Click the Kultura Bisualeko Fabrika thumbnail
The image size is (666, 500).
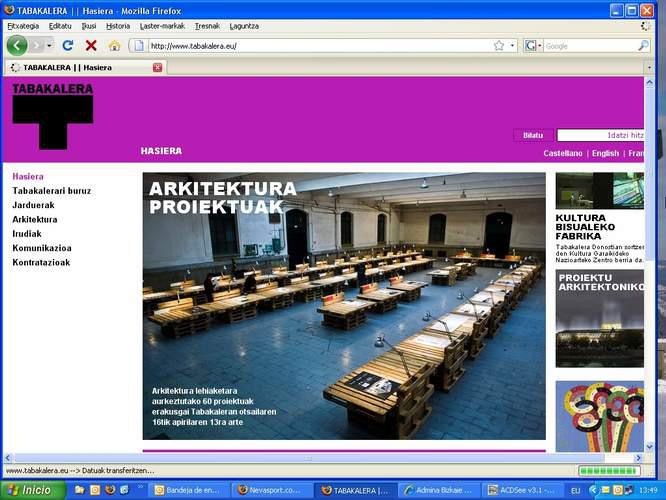[600, 191]
